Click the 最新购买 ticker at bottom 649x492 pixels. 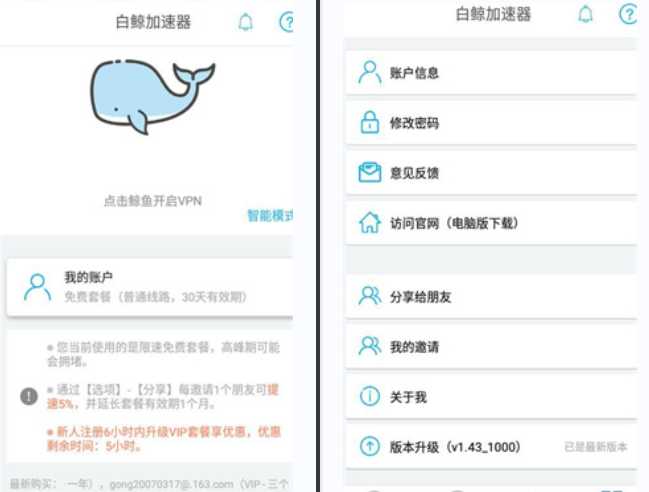(149, 484)
